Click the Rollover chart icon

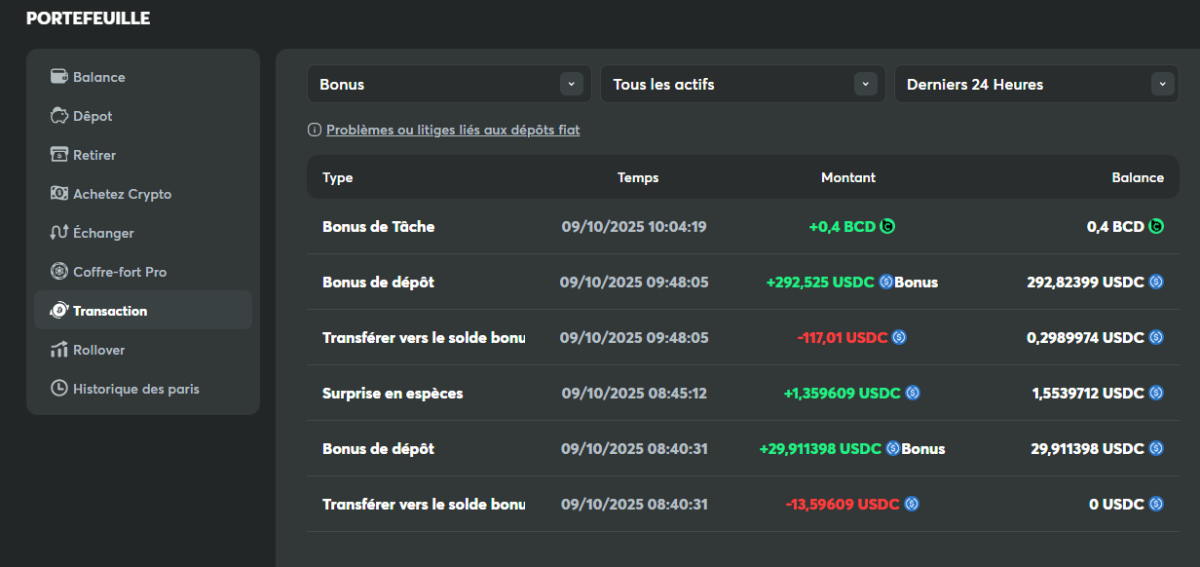(59, 350)
